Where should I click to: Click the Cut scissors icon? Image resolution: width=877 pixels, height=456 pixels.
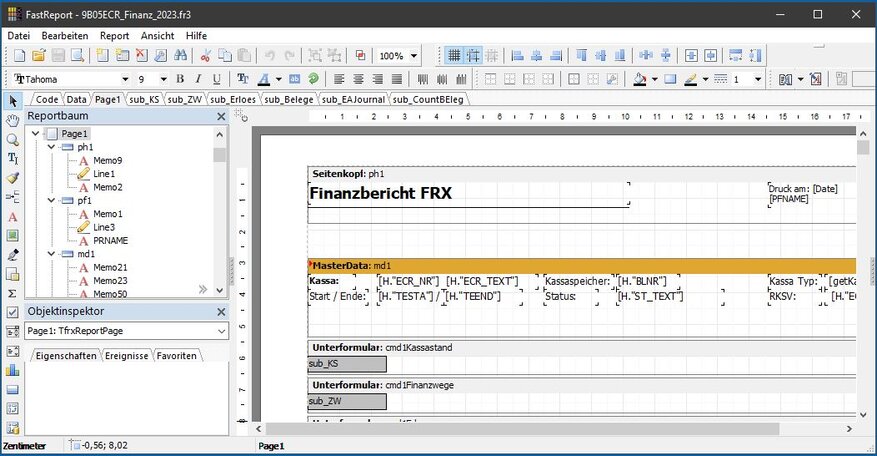click(206, 56)
